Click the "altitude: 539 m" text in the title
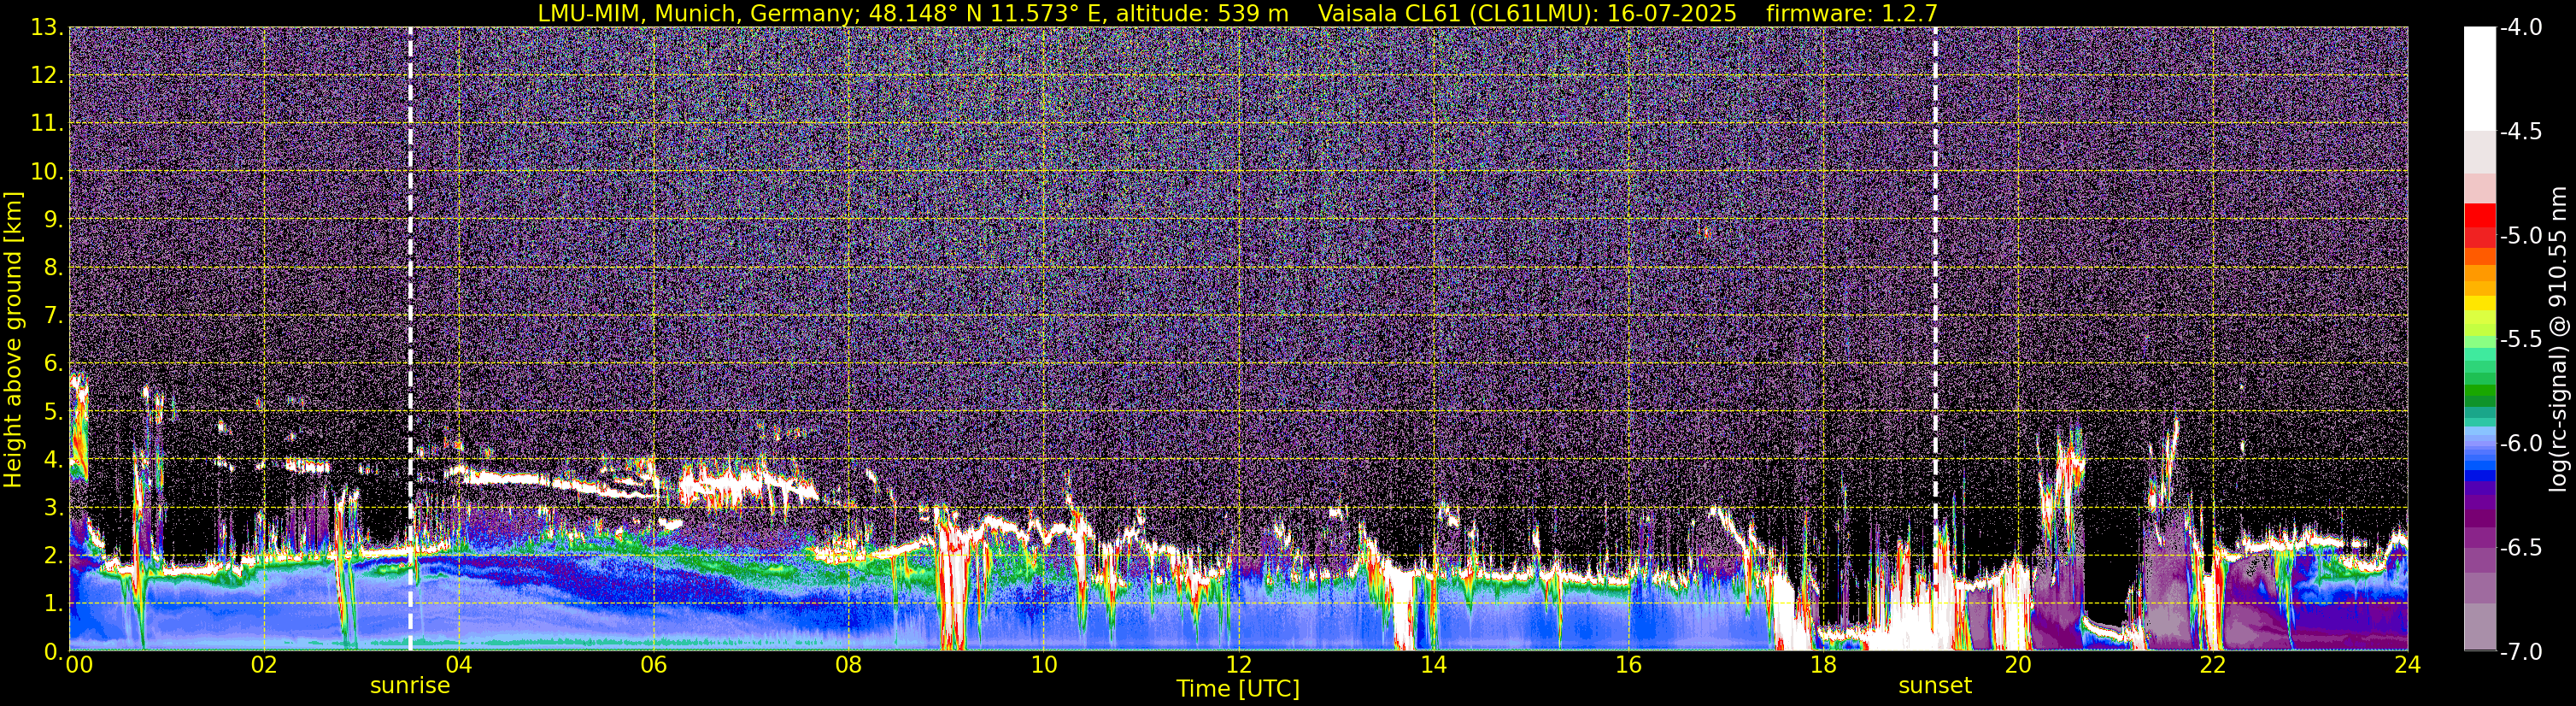The width and height of the screenshot is (2576, 706). point(1203,13)
